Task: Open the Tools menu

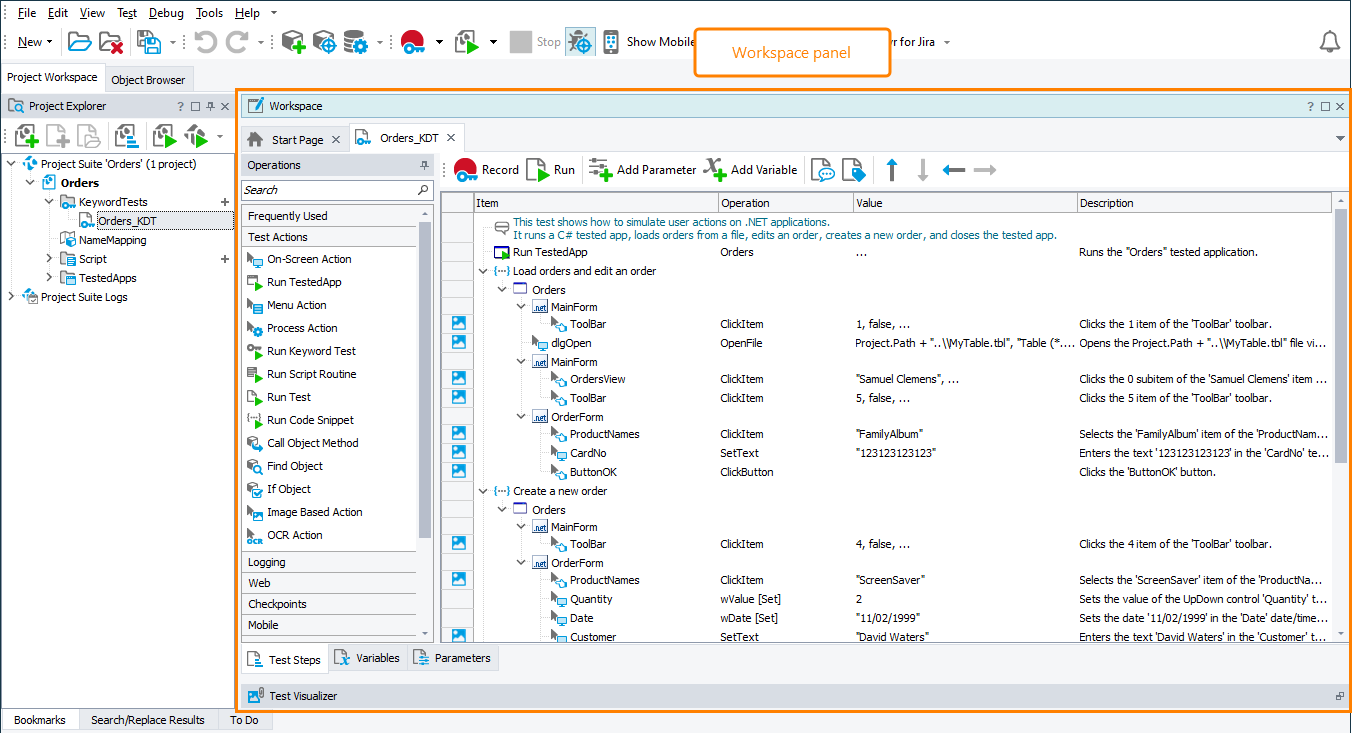Action: pyautogui.click(x=209, y=13)
